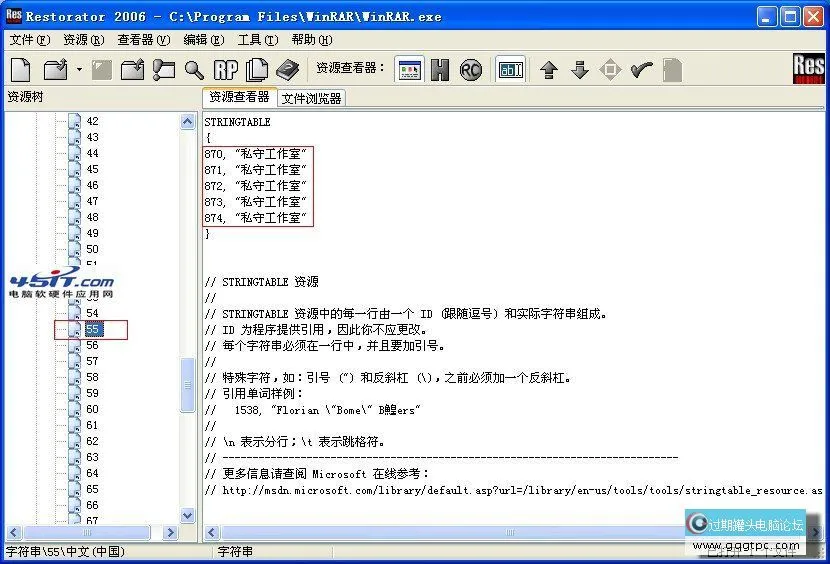The image size is (830, 564).
Task: Select tree item 62
Action: coord(92,441)
